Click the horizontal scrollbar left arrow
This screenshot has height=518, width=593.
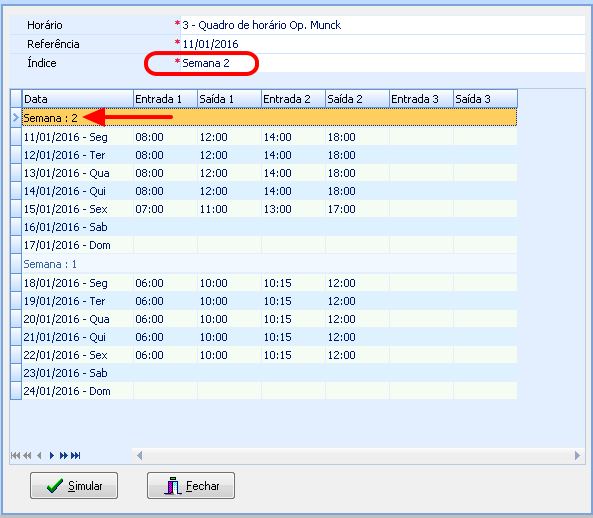[x=140, y=455]
